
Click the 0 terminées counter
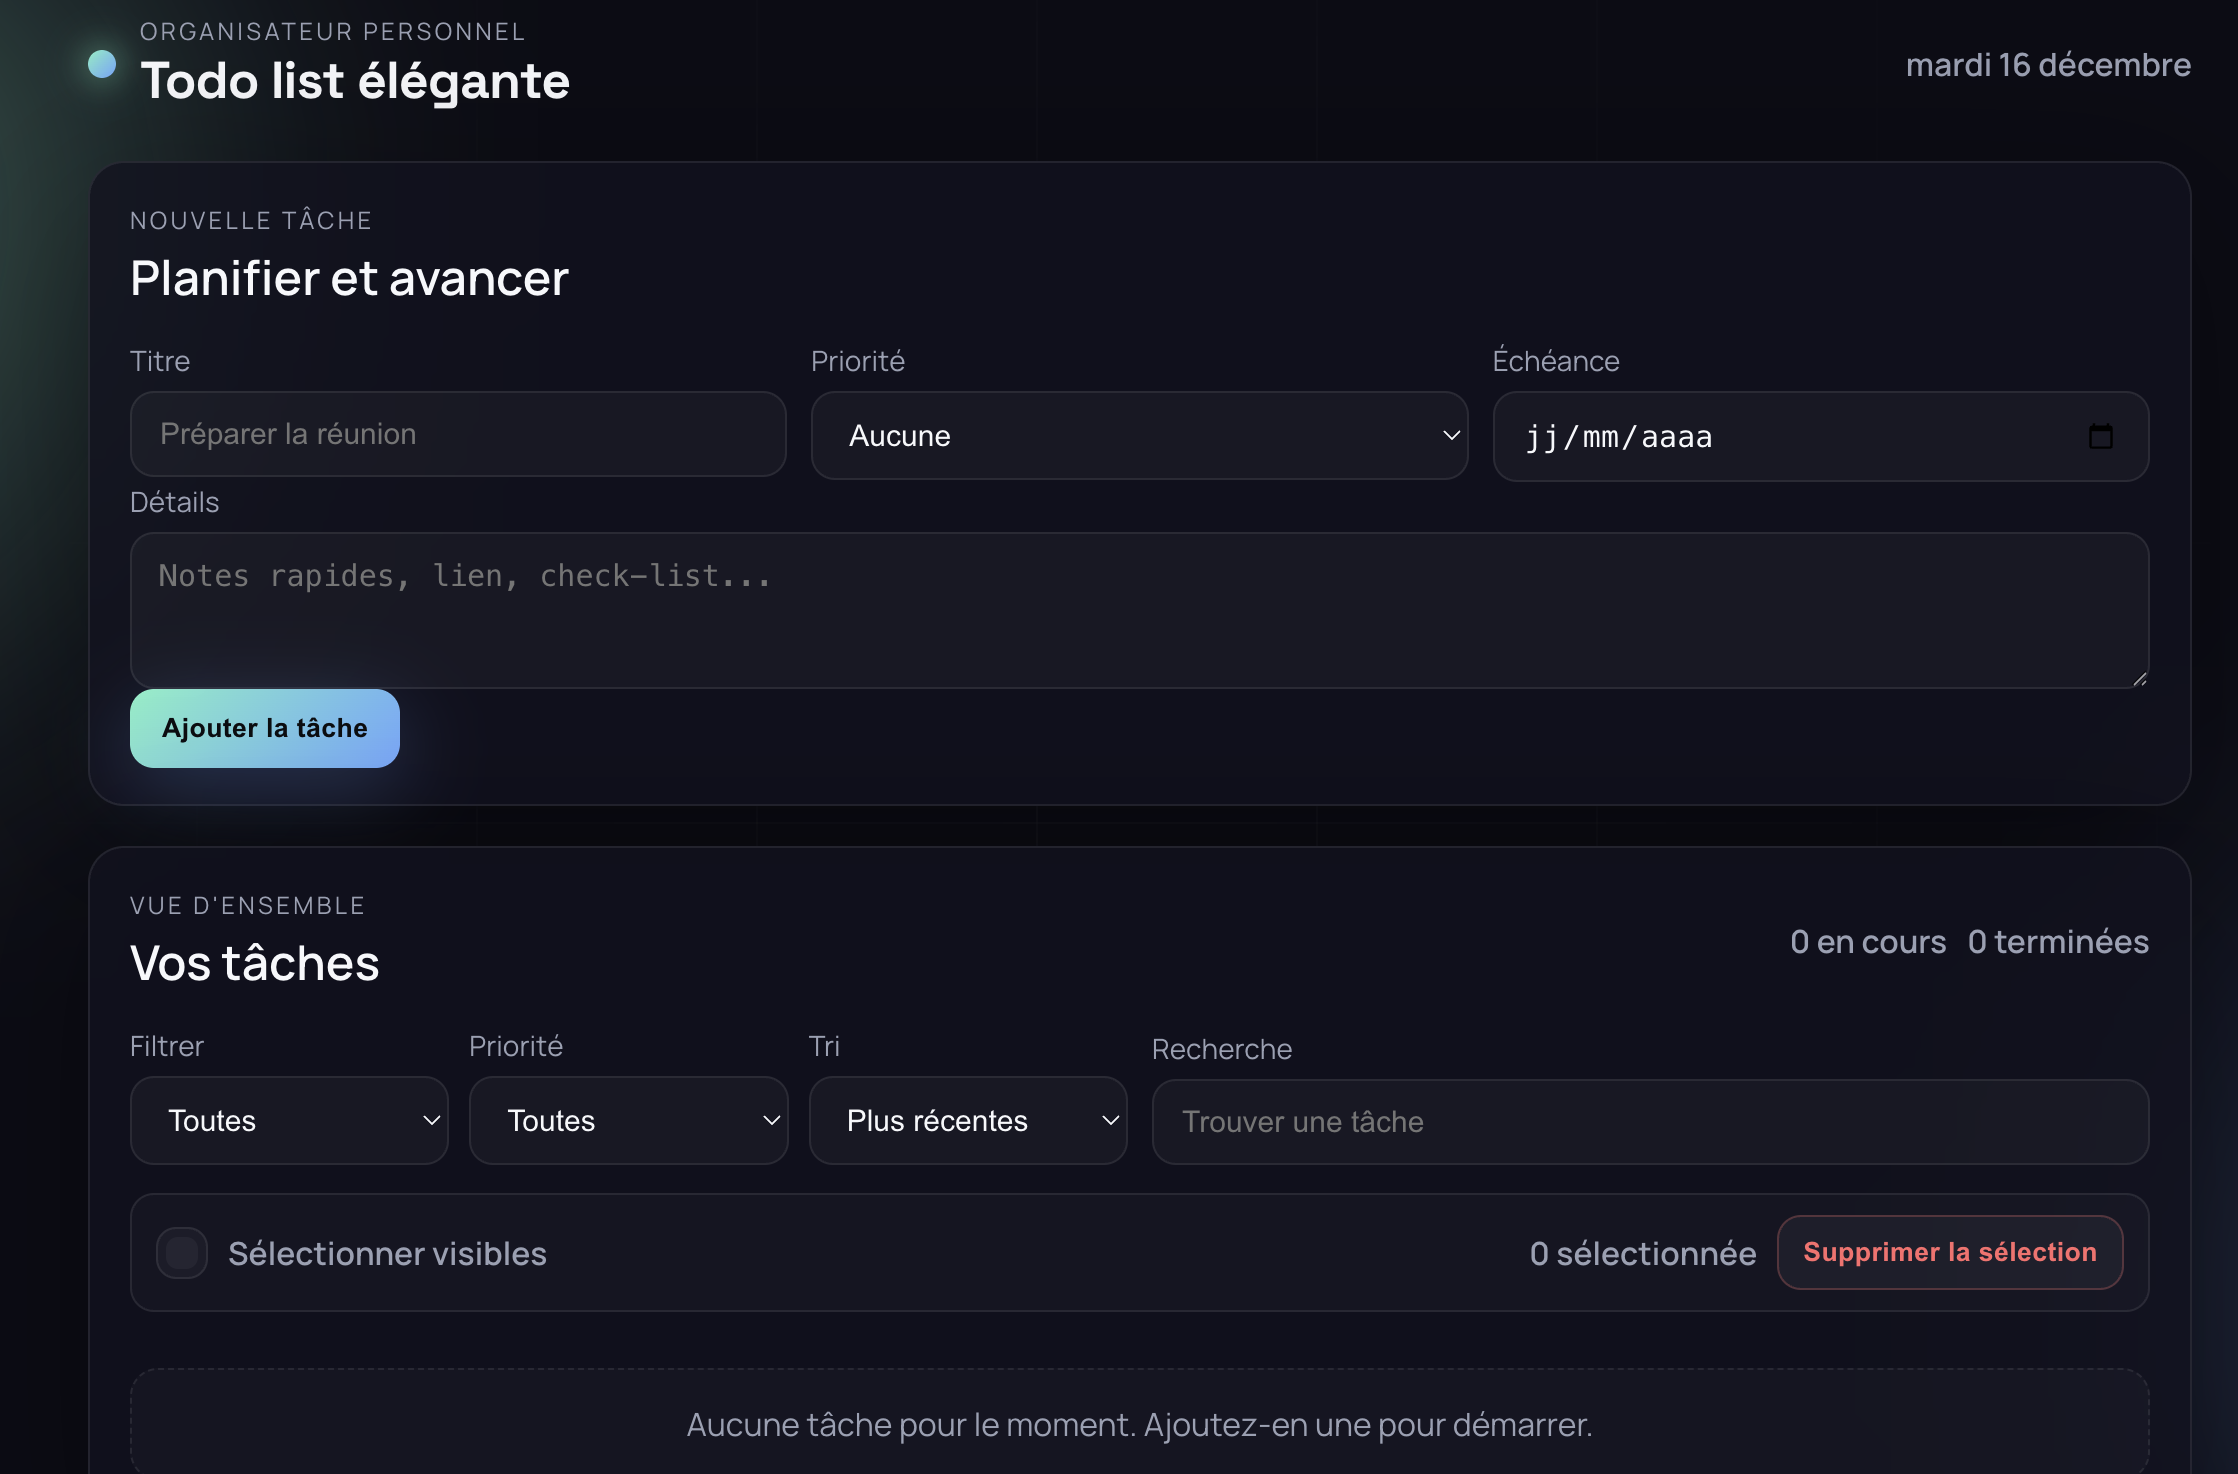tap(2058, 942)
